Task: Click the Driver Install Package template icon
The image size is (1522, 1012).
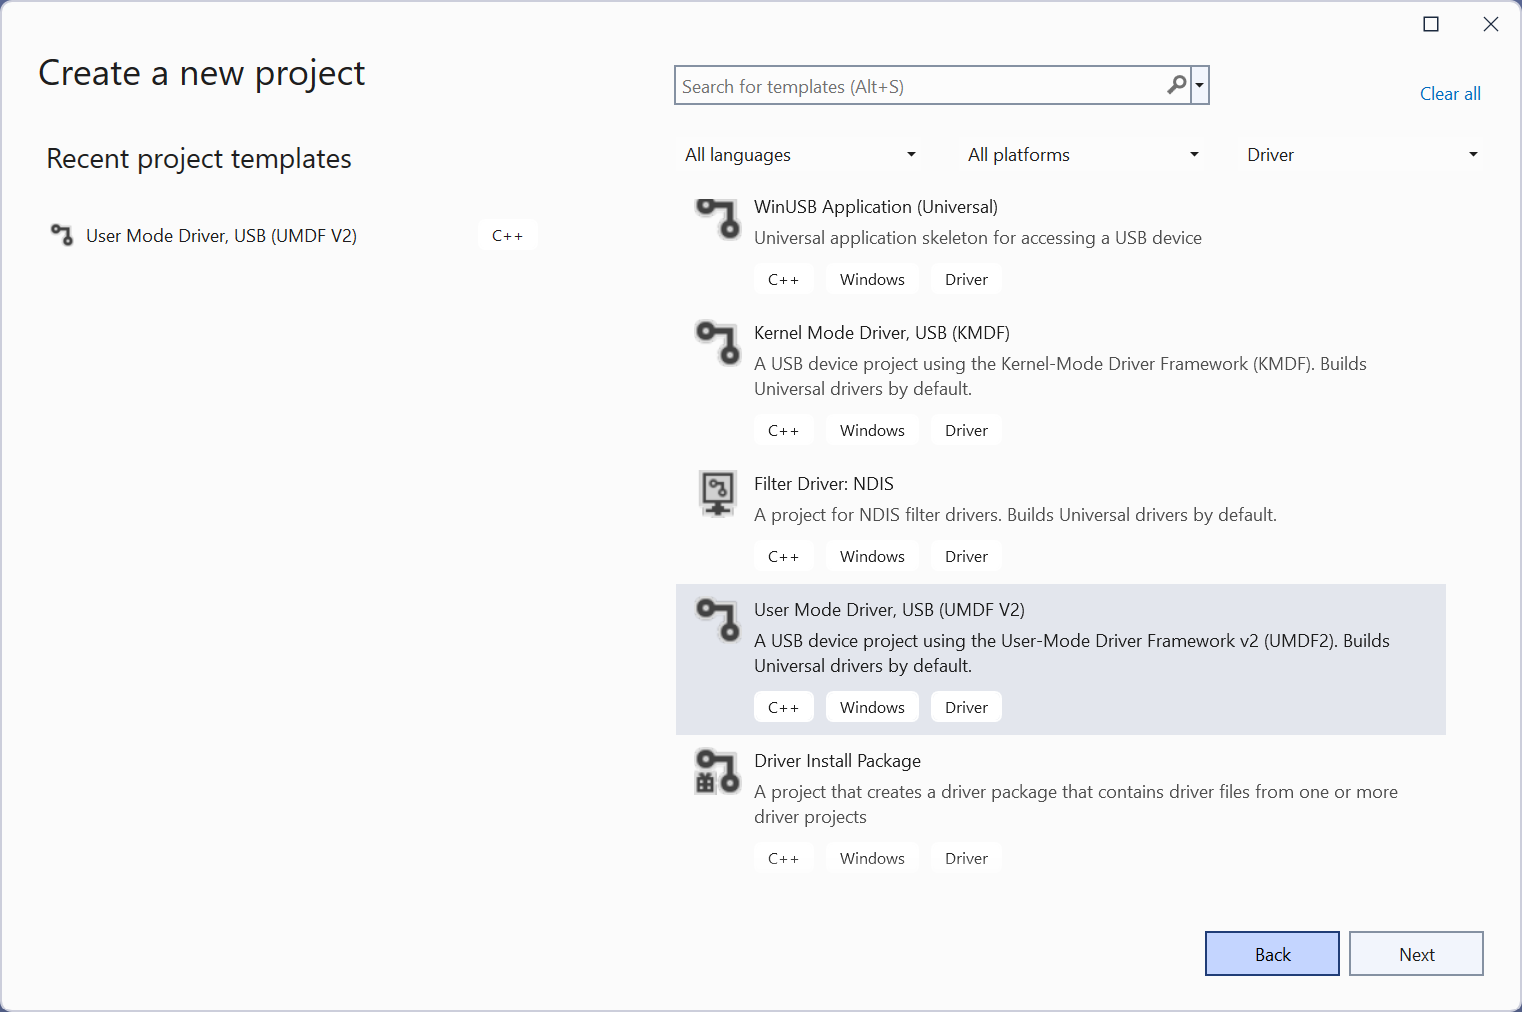Action: point(717,772)
